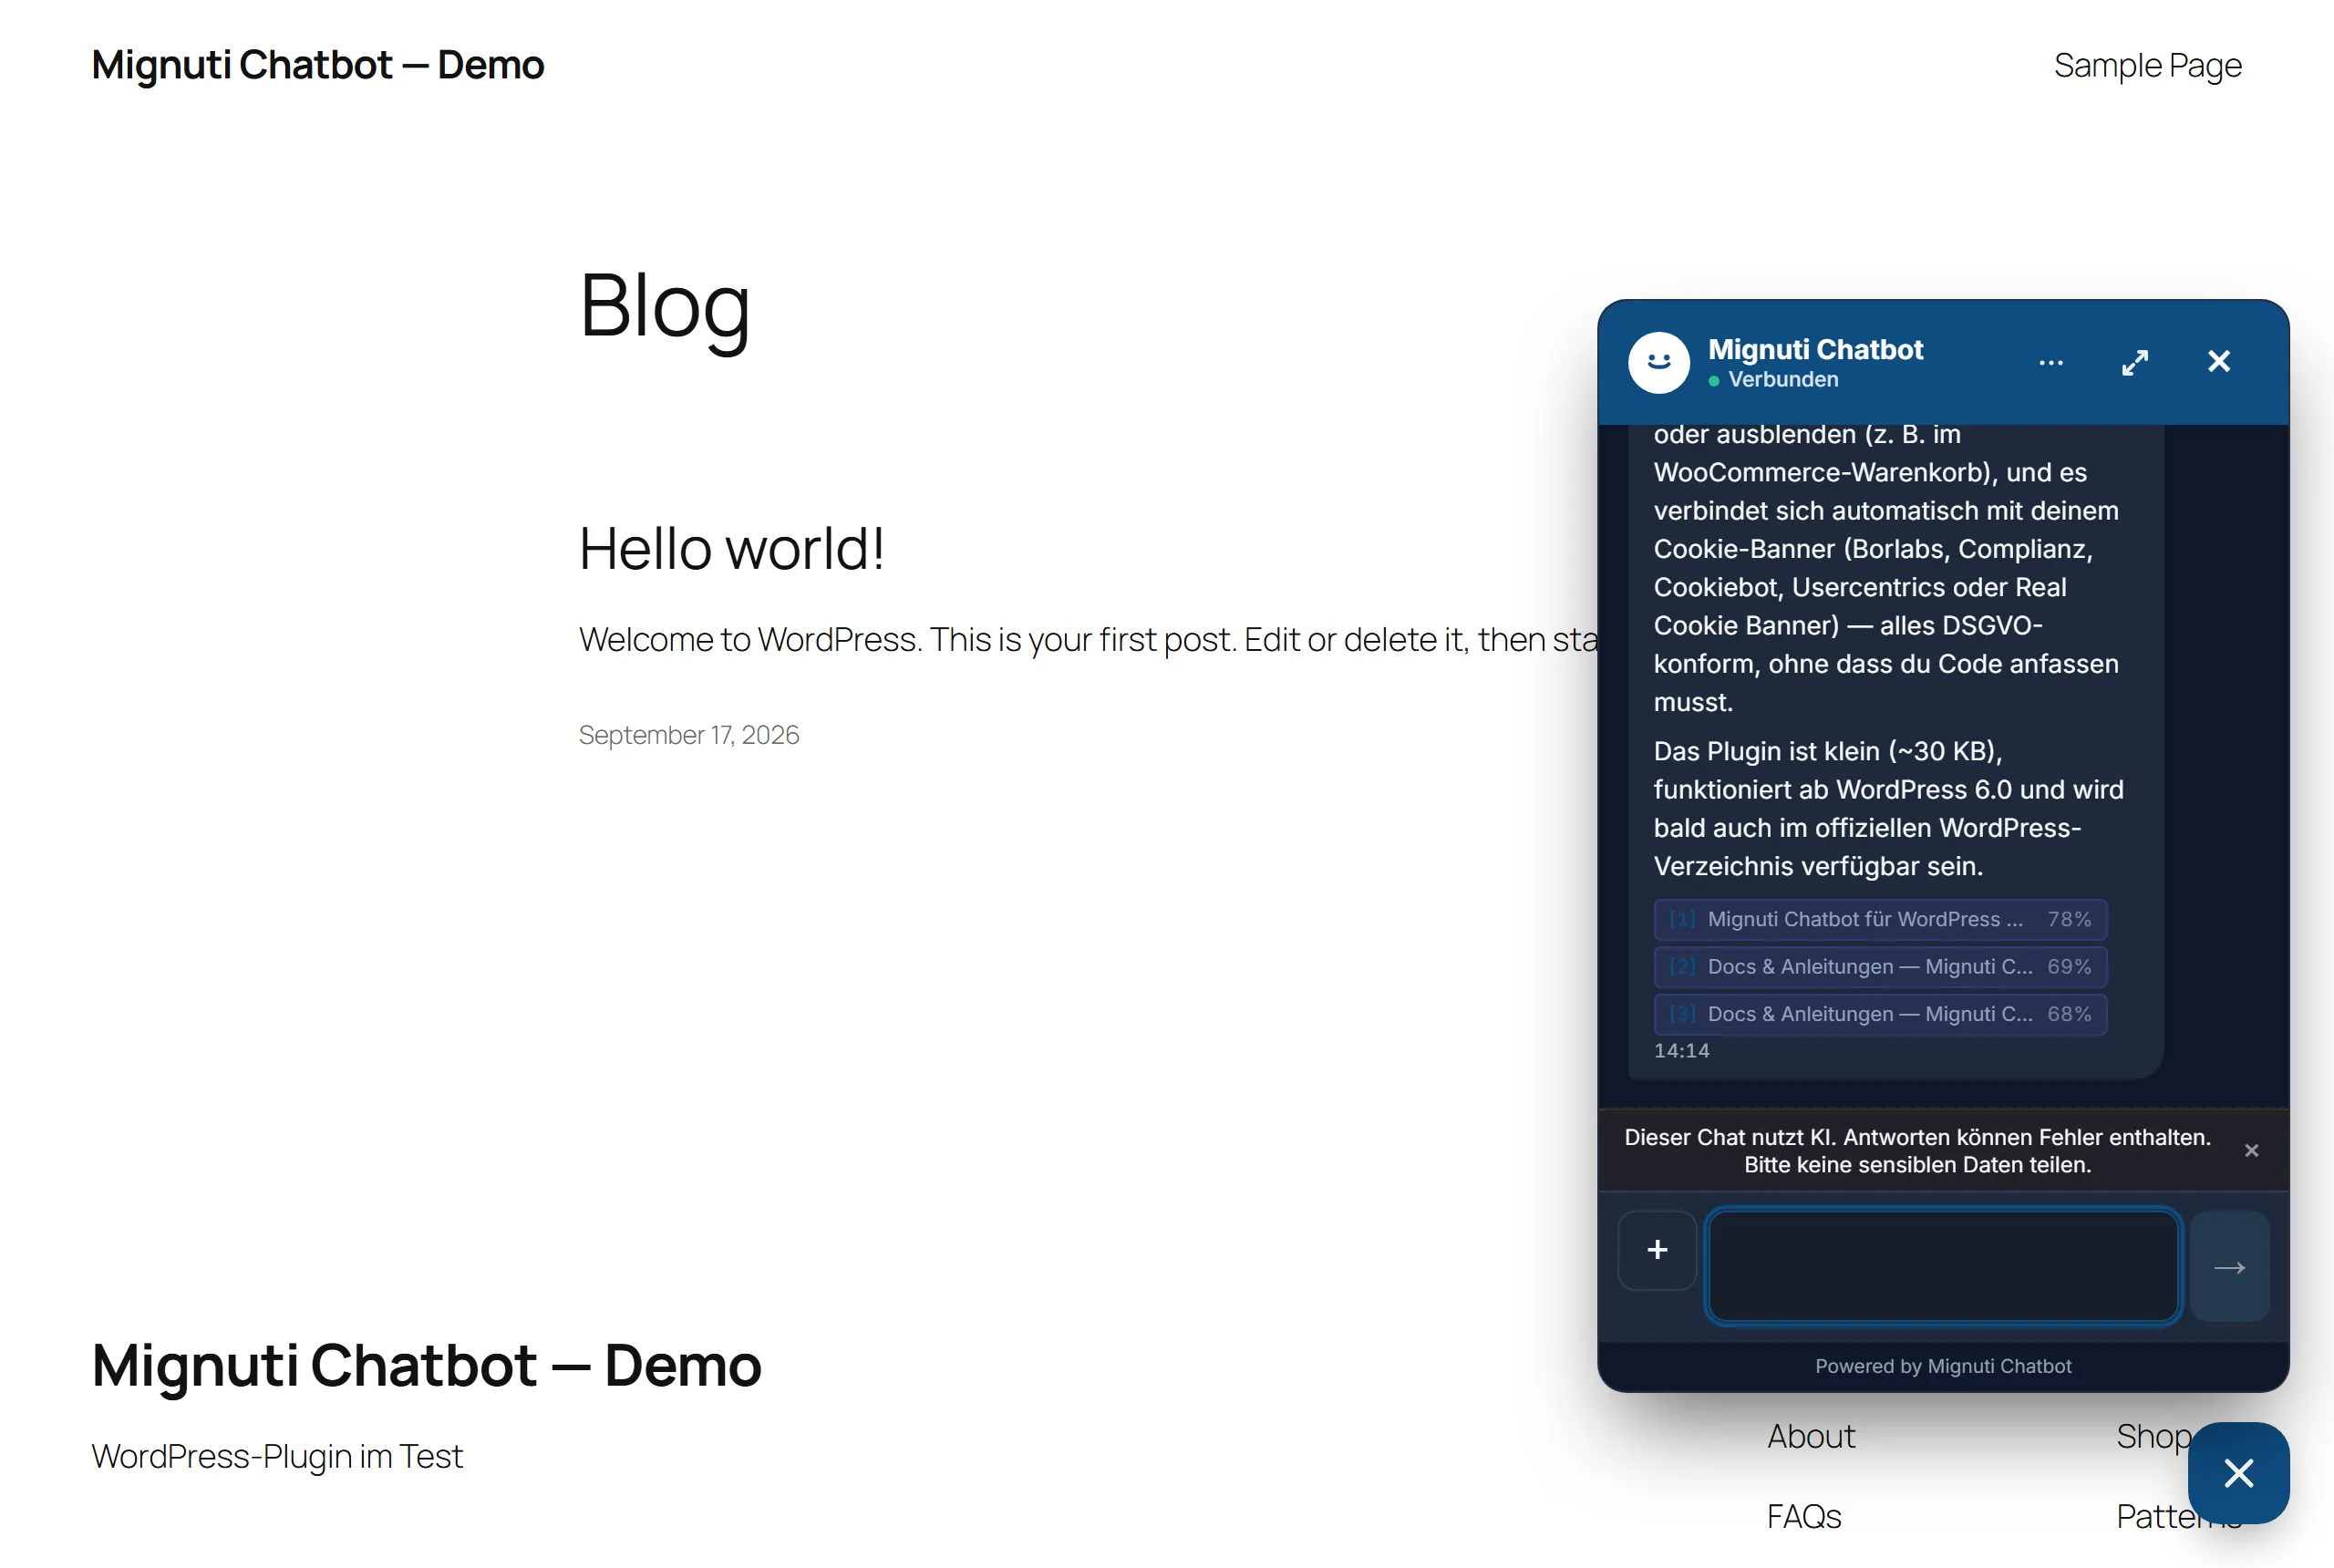Close the chat panel using header X
The height and width of the screenshot is (1568, 2334).
(x=2218, y=362)
